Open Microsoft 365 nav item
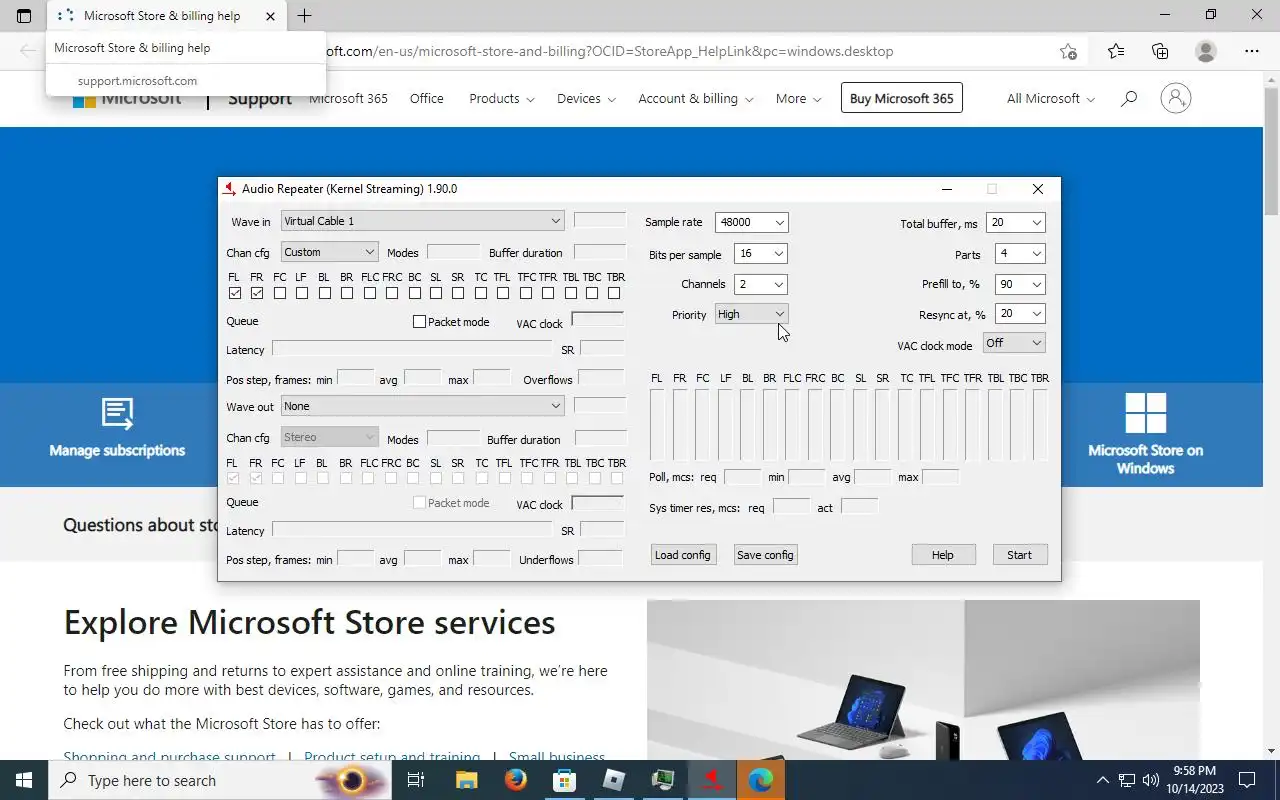This screenshot has height=800, width=1280. coord(348,98)
